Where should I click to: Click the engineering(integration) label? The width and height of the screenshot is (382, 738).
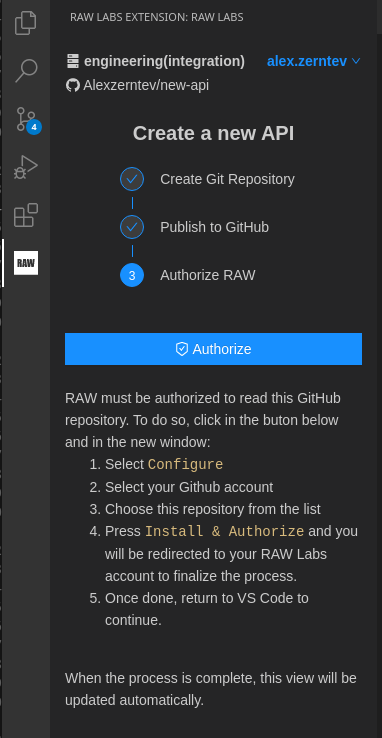click(164, 61)
